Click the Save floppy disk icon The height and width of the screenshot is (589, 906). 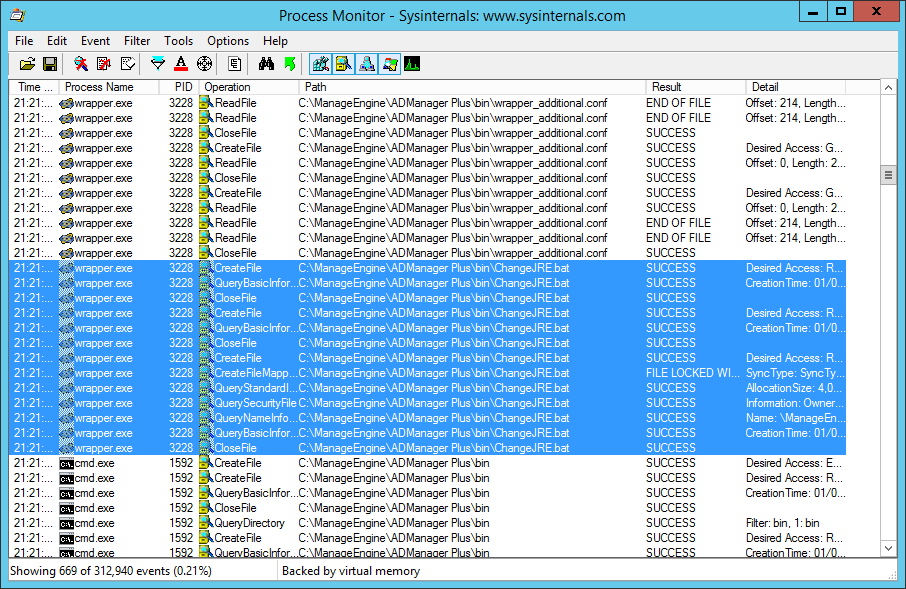tap(50, 64)
